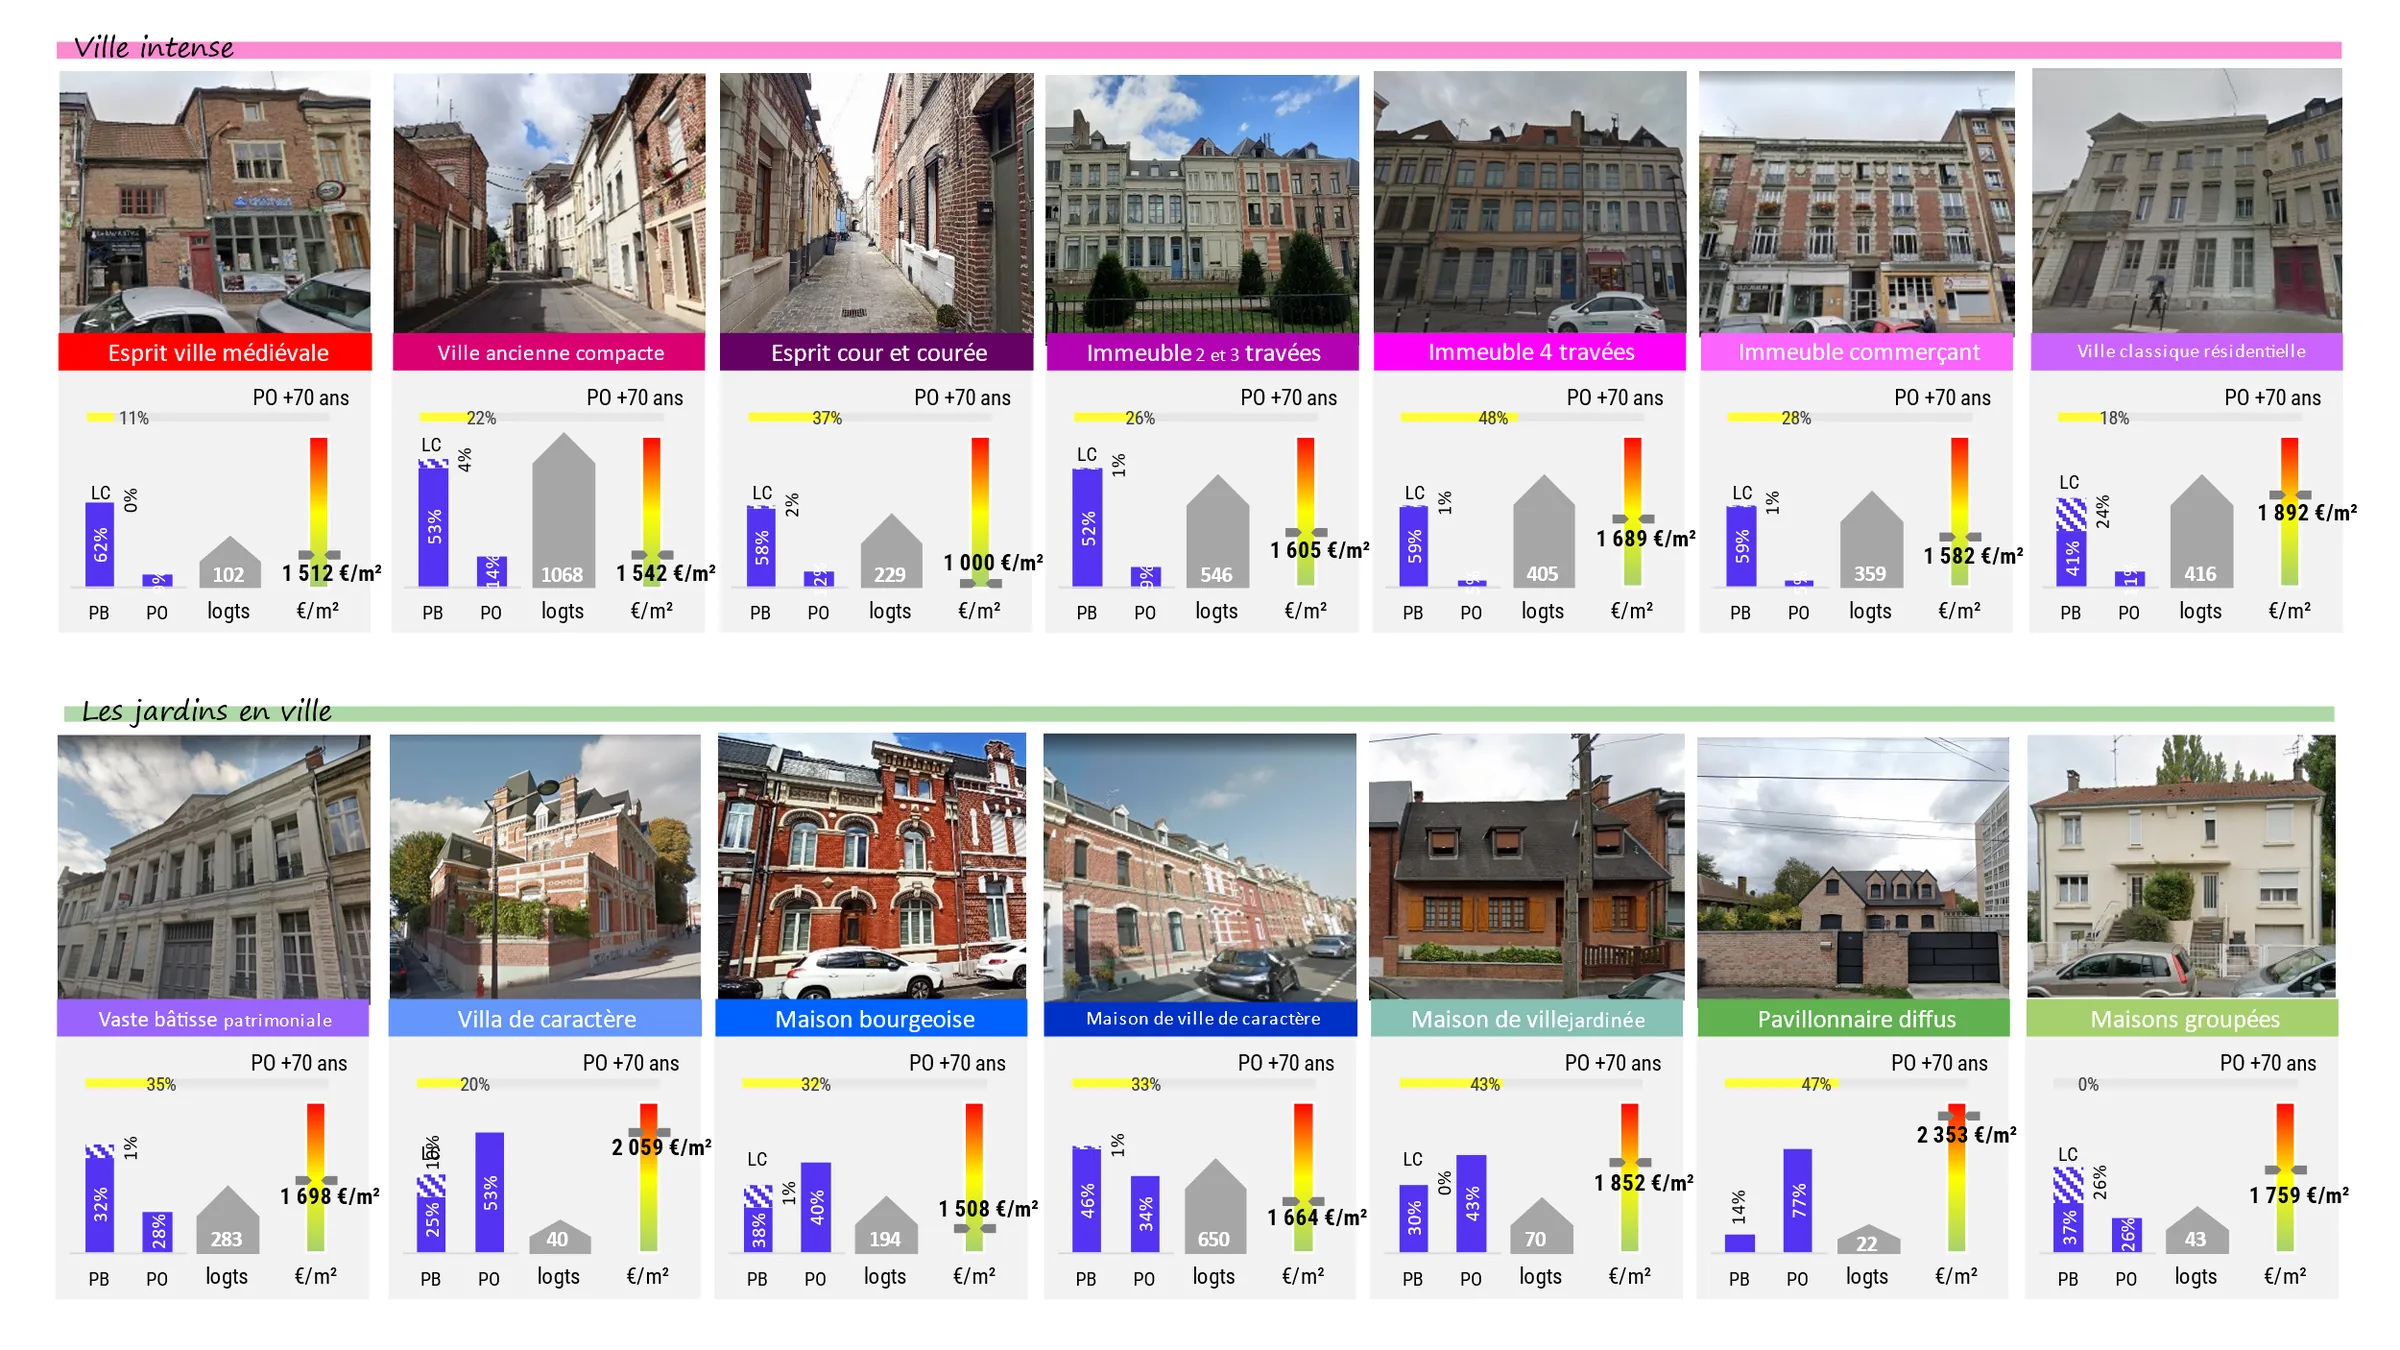Click the Maisons groupées photo
2400x1350 pixels.
click(x=2182, y=867)
